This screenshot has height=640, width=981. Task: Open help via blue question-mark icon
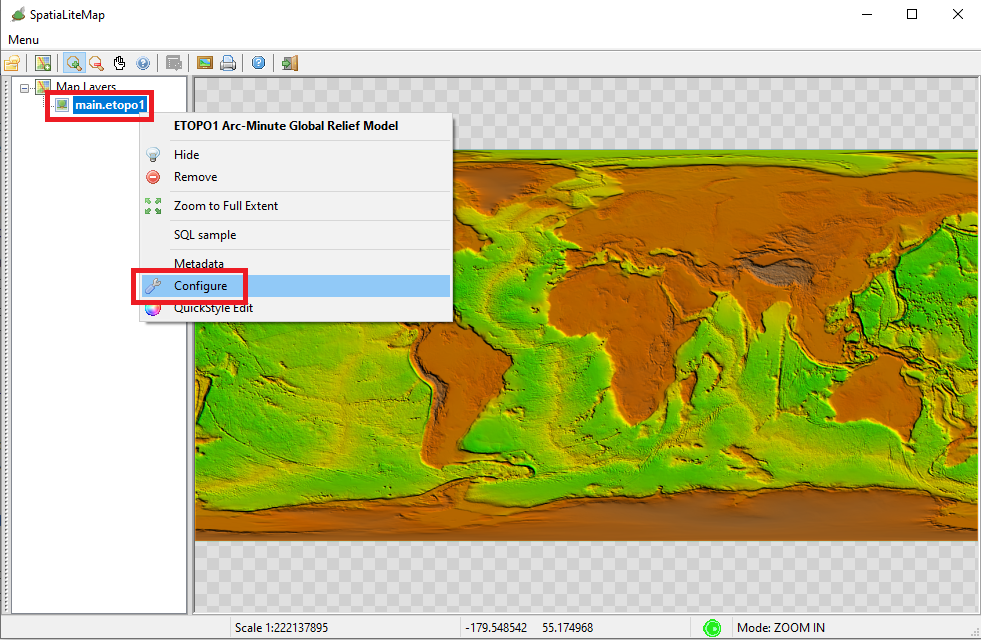[x=258, y=63]
